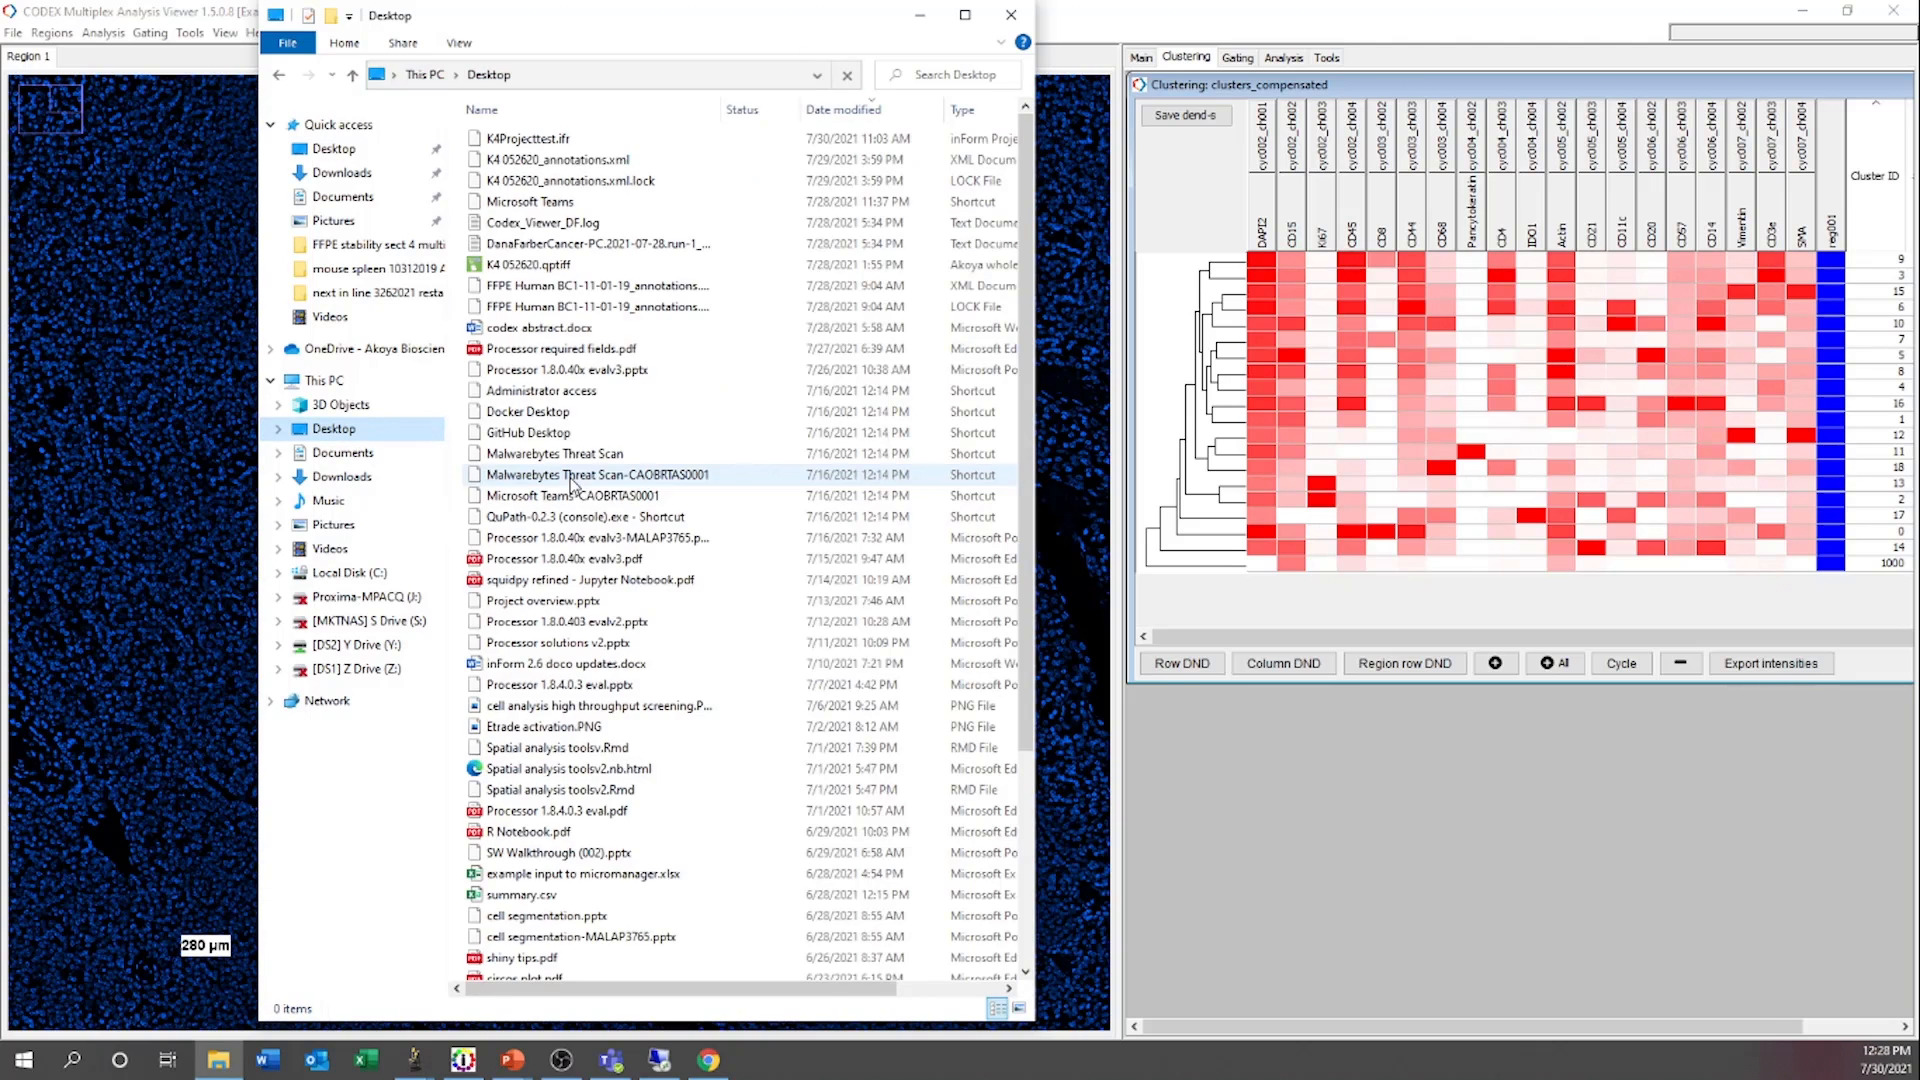The image size is (1920, 1080).
Task: Click the plus circle button in Clustering panel
Action: [1495, 663]
